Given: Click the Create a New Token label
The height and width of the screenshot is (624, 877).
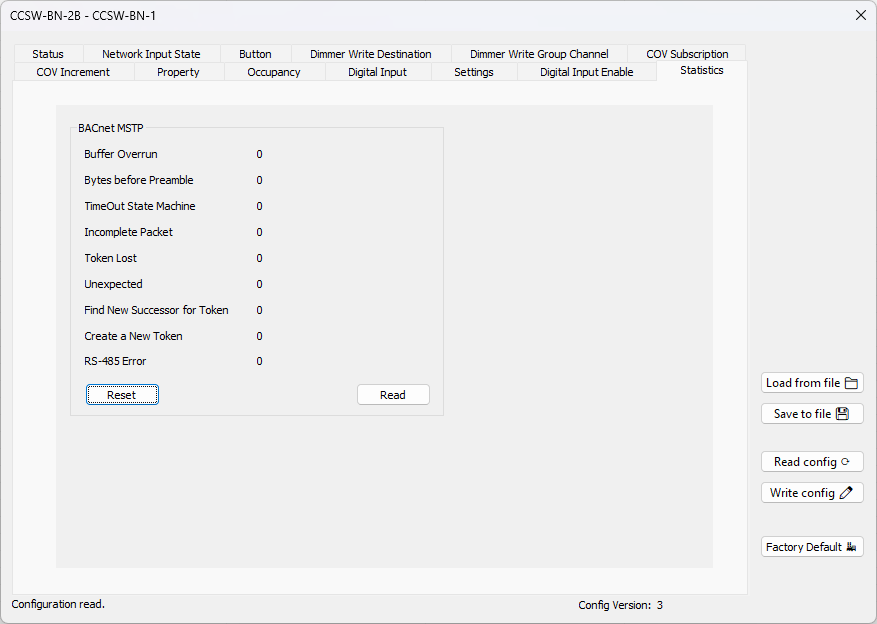Looking at the screenshot, I should tap(133, 336).
